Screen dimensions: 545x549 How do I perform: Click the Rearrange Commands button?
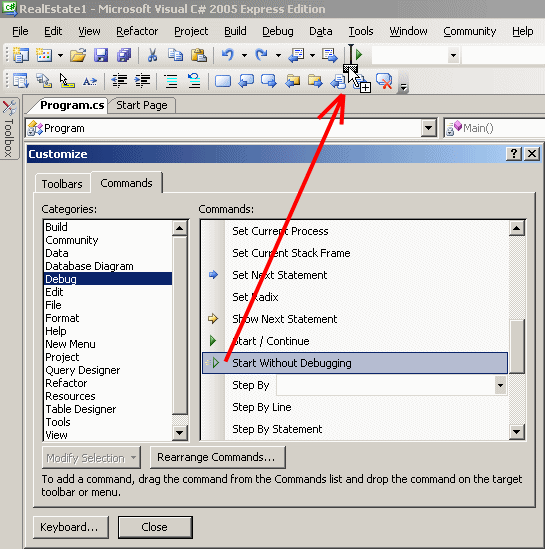pos(217,457)
